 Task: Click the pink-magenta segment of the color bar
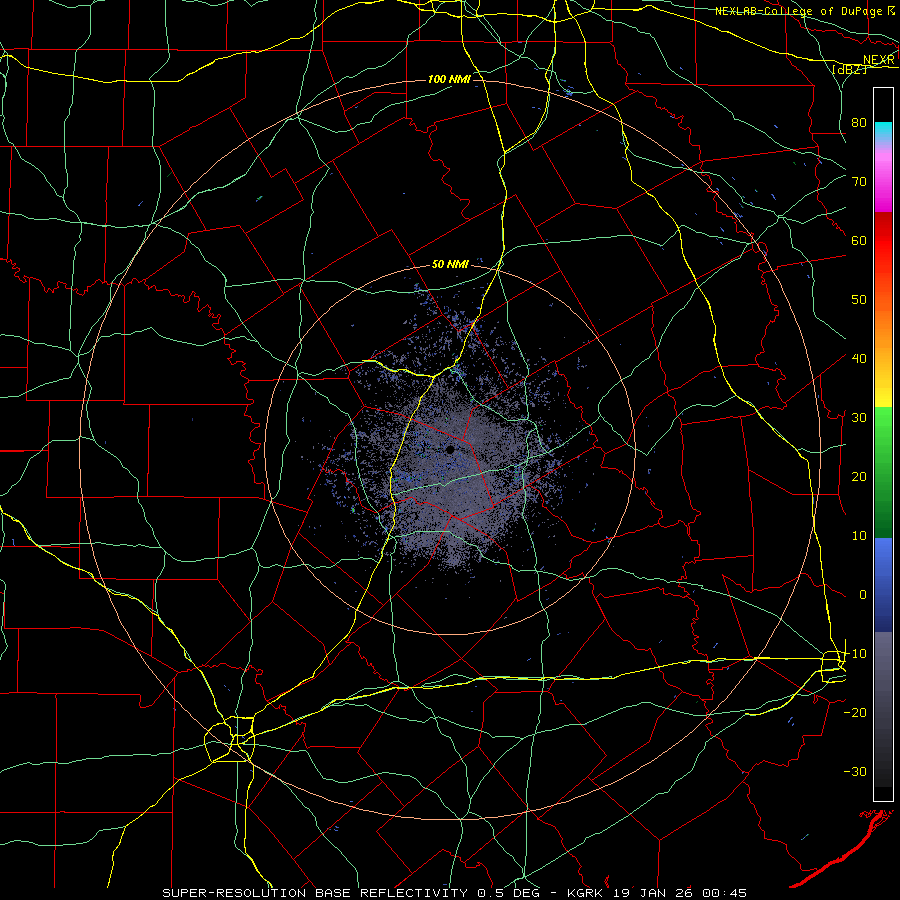(x=883, y=178)
